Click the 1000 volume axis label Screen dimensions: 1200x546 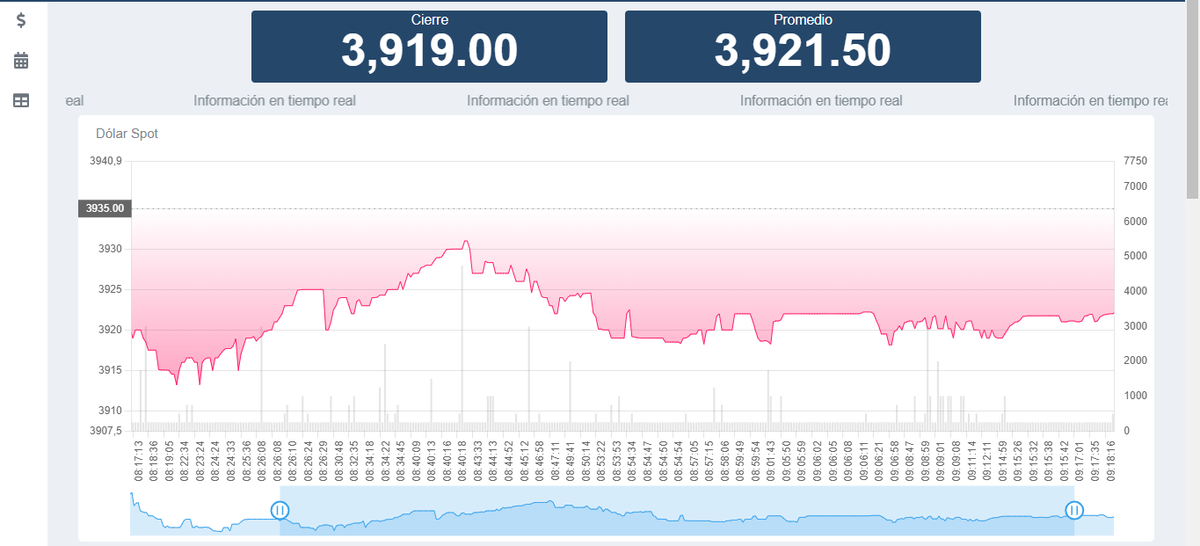point(1135,395)
